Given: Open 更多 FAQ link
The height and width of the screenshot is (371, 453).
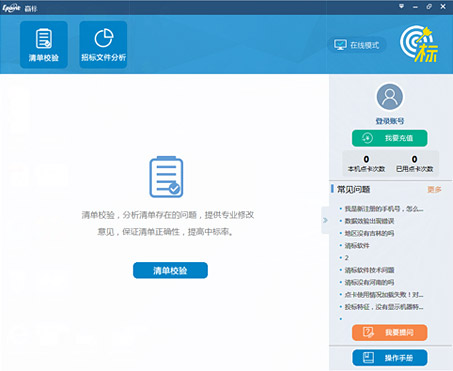Looking at the screenshot, I should coord(434,190).
